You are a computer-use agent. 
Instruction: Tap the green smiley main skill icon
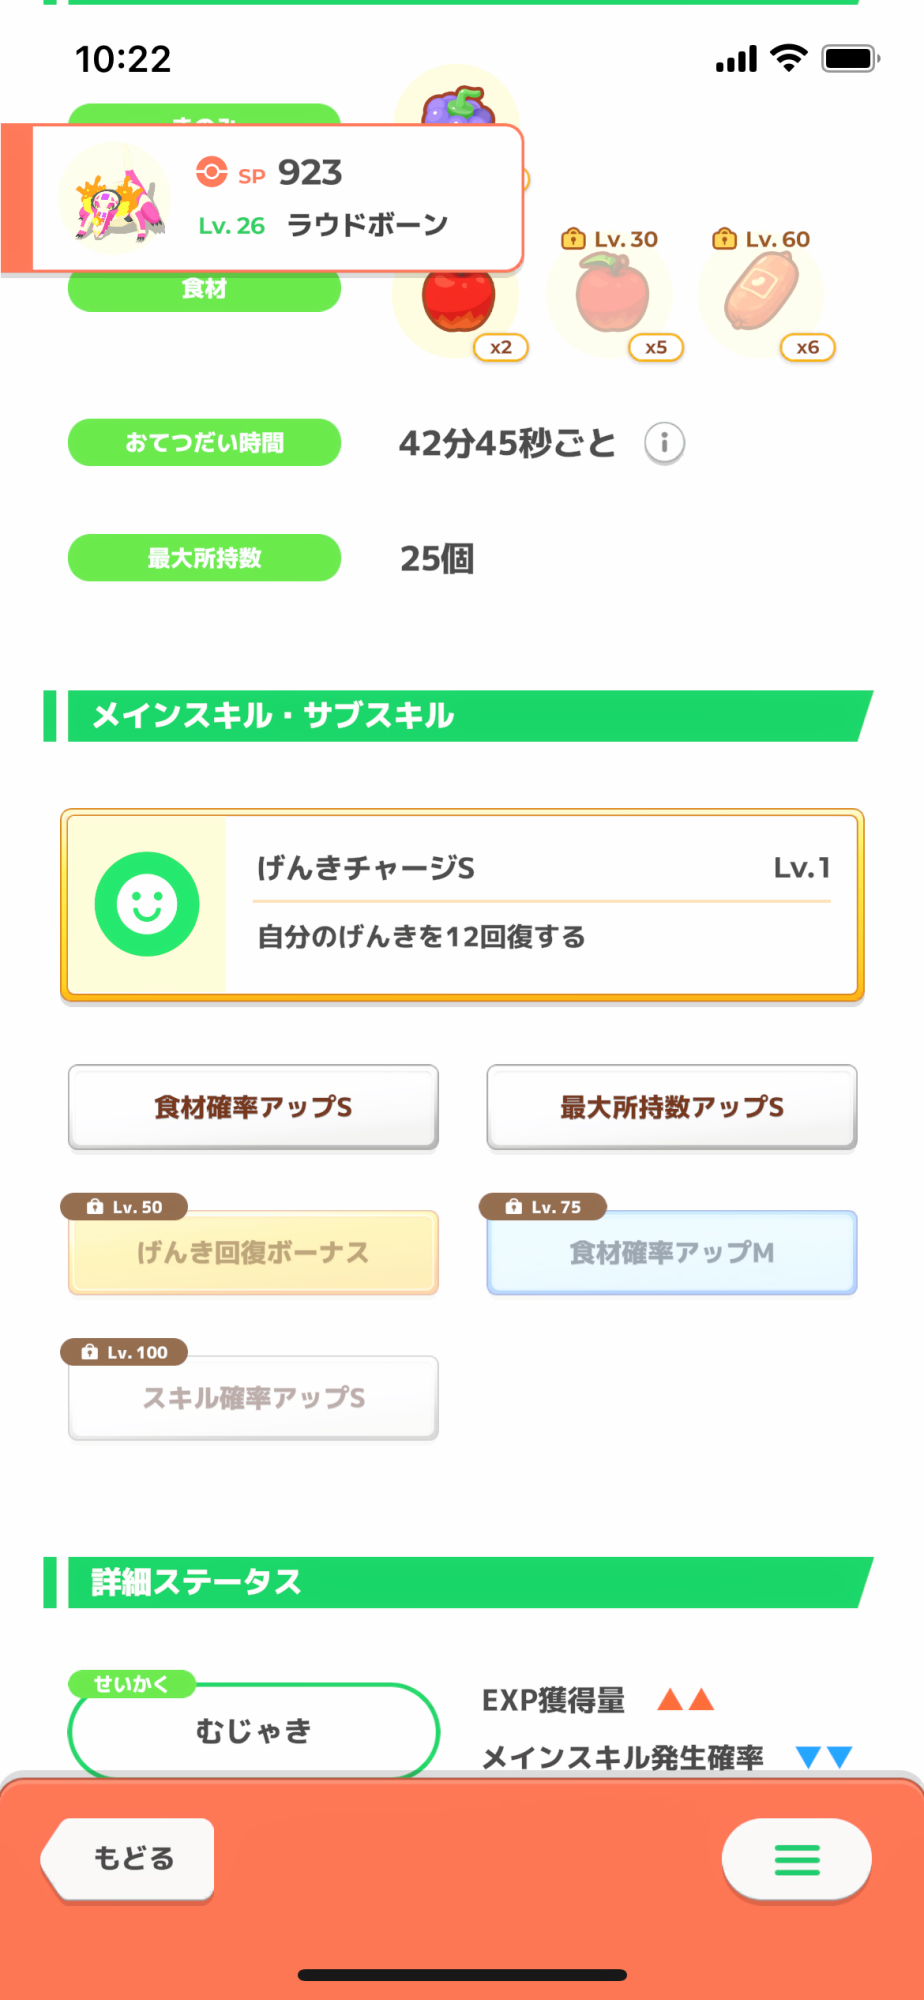(x=147, y=904)
